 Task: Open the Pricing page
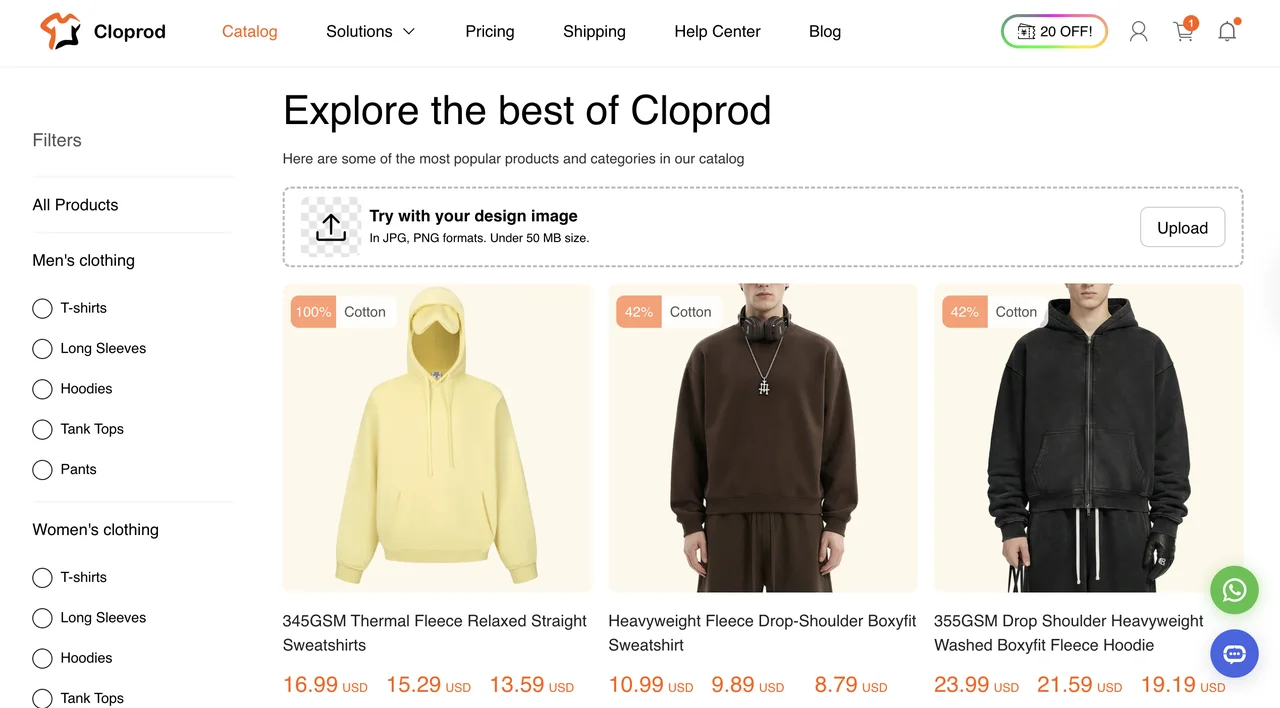coord(490,32)
